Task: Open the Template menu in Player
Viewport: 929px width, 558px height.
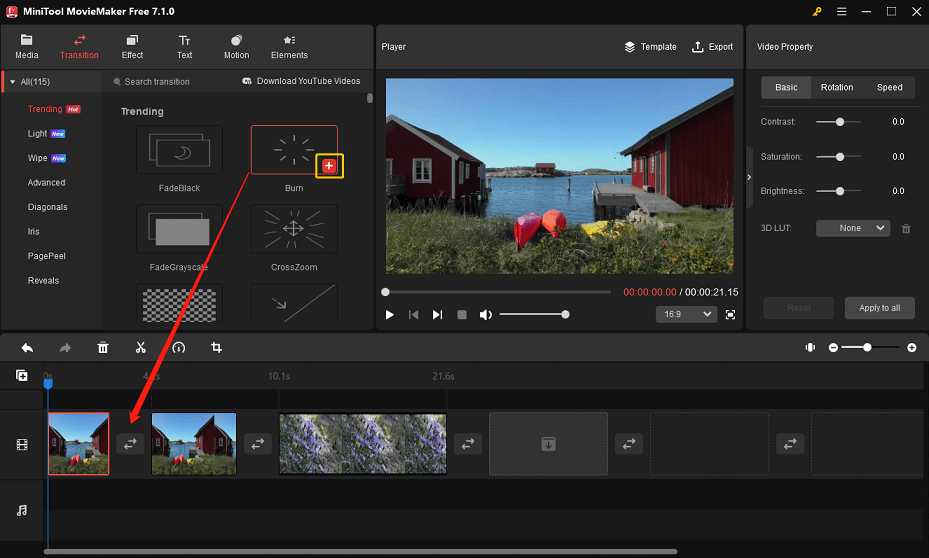Action: 651,47
